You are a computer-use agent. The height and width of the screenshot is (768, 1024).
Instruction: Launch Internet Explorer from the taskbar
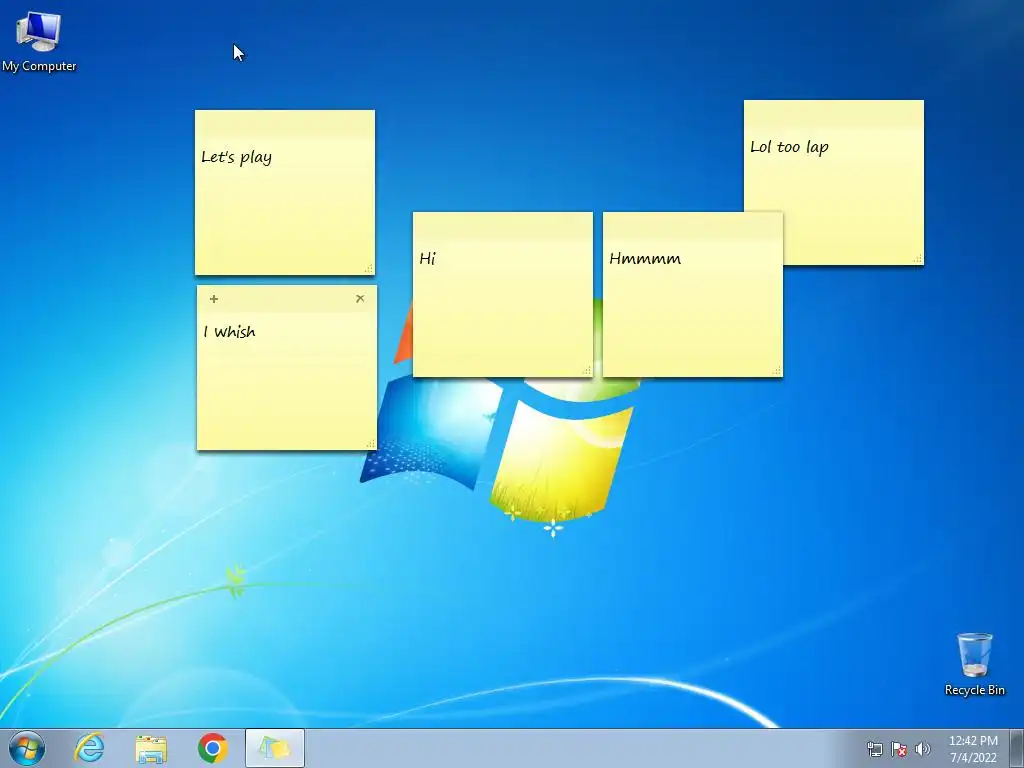(x=89, y=748)
